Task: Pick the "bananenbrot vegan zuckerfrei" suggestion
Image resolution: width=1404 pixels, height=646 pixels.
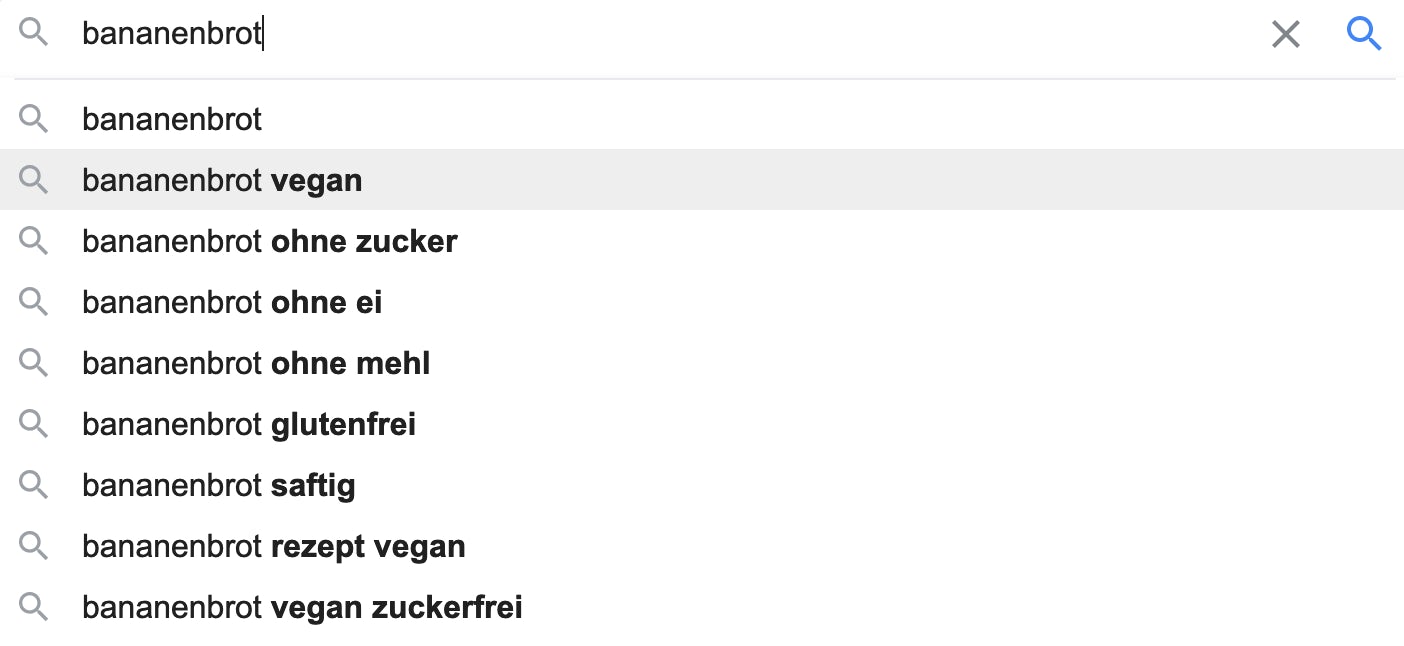Action: pyautogui.click(x=702, y=607)
